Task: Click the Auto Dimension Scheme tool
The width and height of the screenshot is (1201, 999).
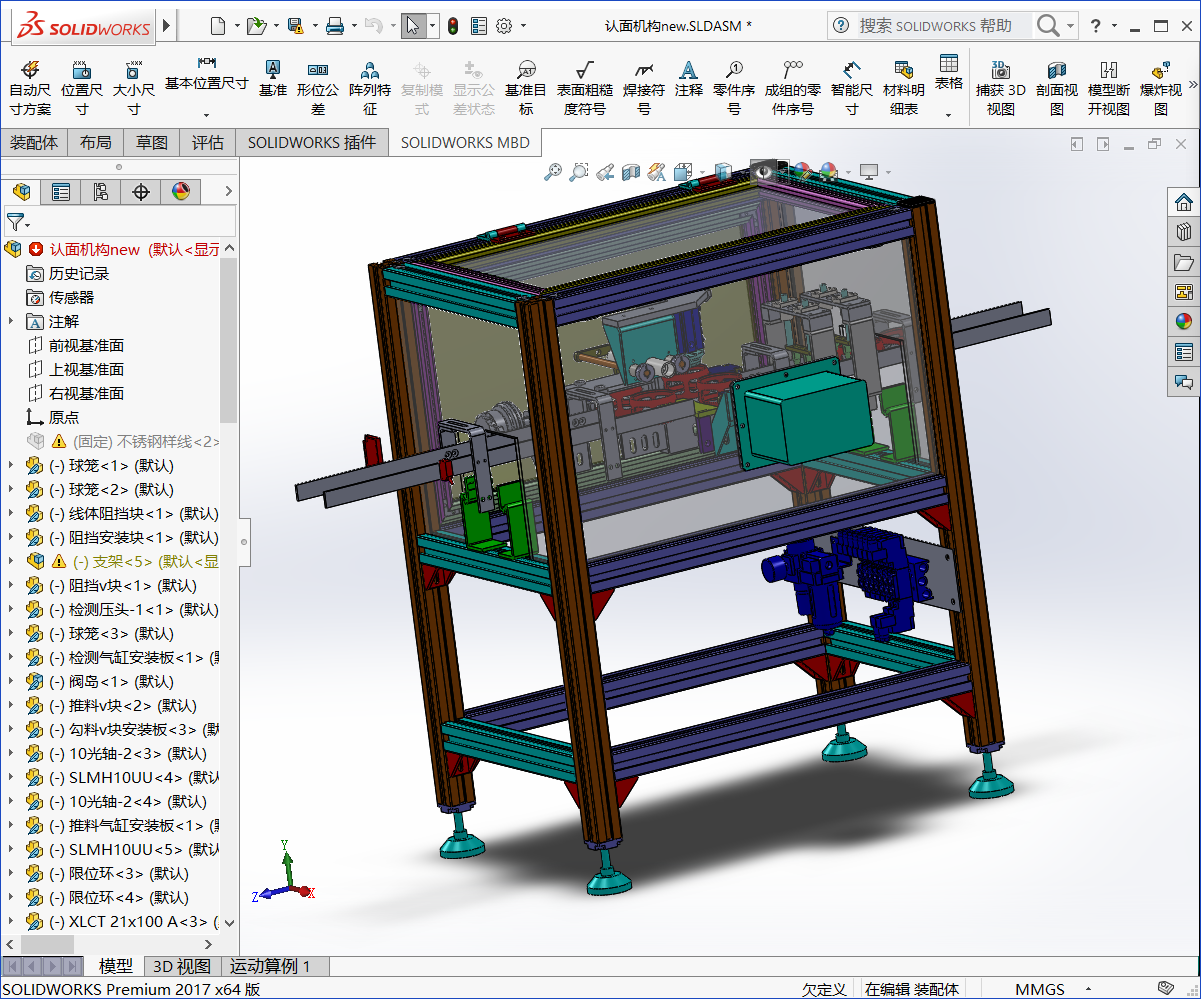Action: pos(30,89)
